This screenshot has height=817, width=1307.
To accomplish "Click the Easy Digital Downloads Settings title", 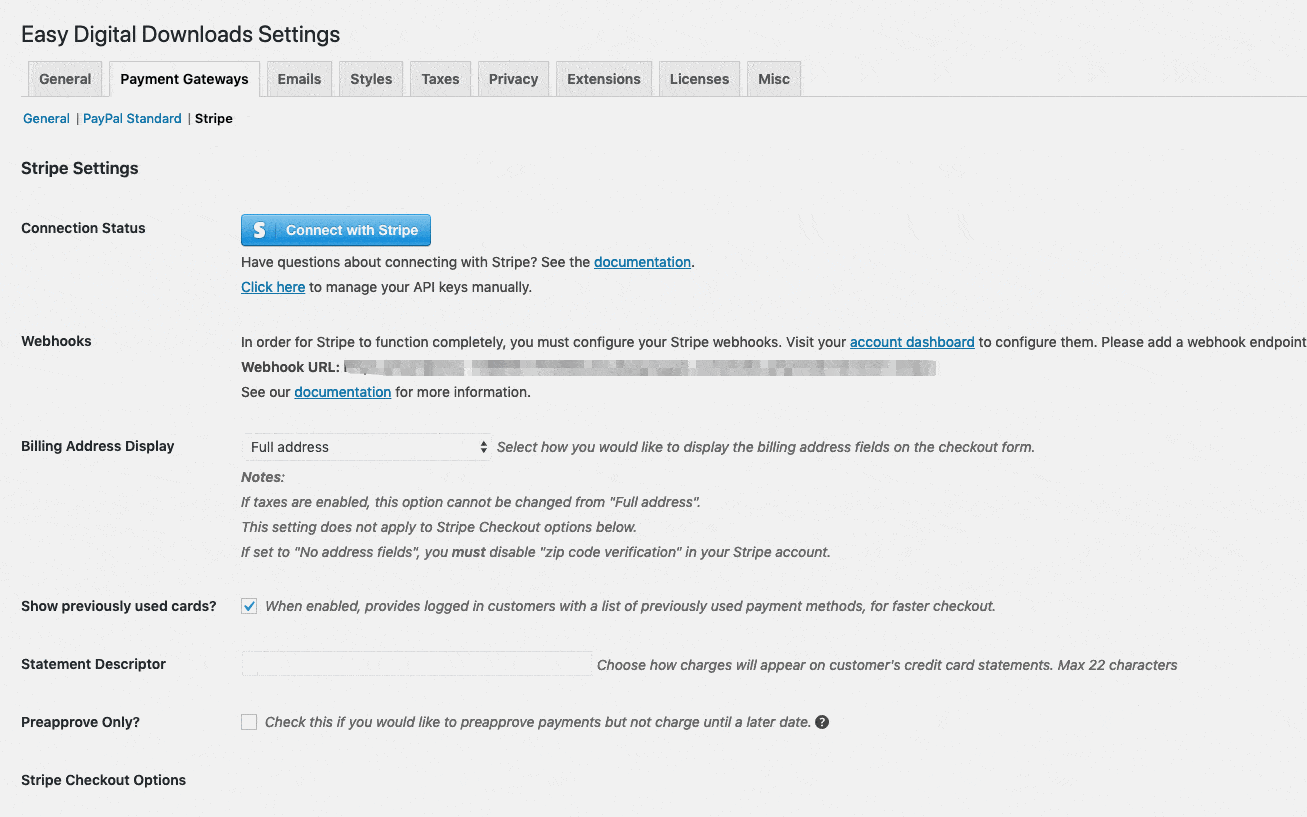I will (x=180, y=34).
